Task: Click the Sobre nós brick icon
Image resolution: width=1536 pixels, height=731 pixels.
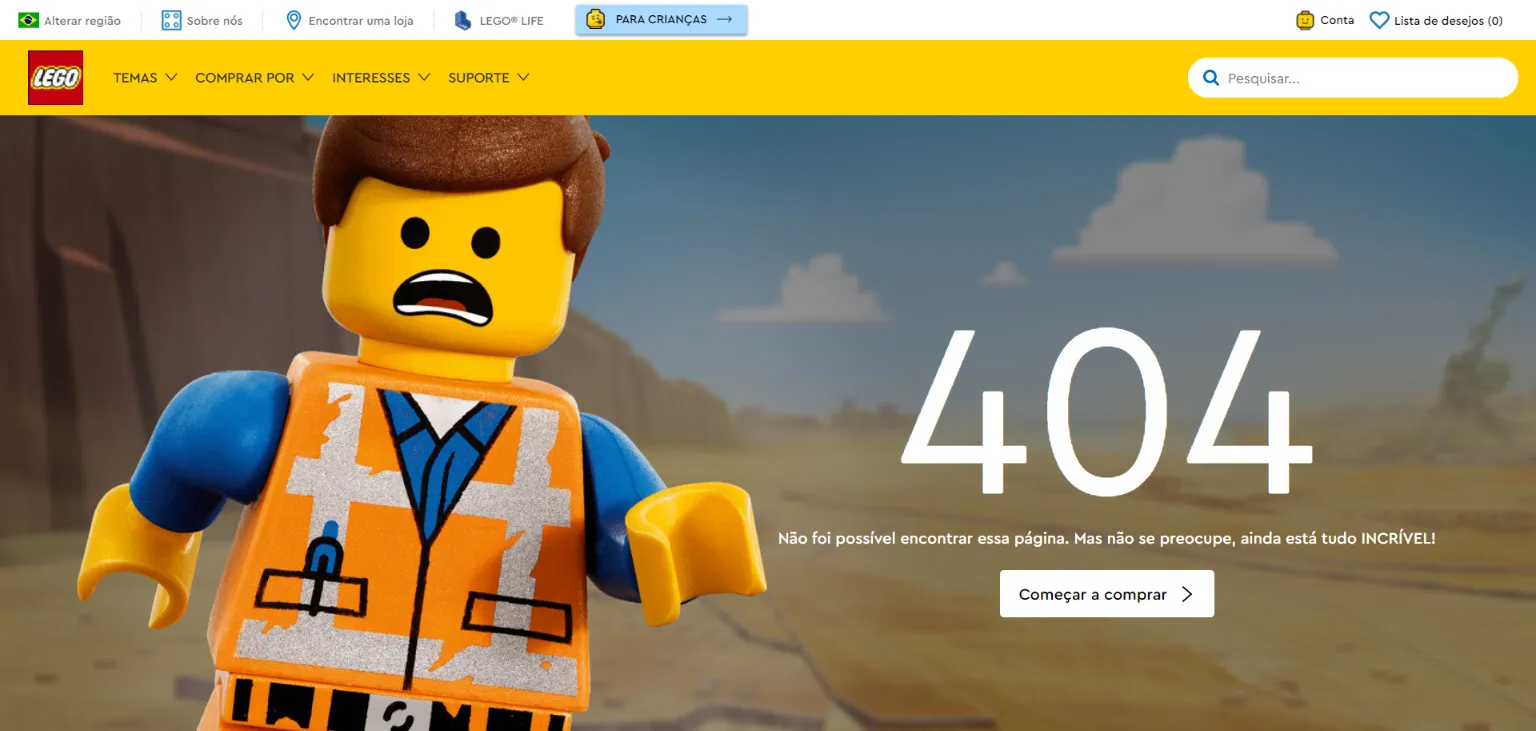Action: (172, 20)
